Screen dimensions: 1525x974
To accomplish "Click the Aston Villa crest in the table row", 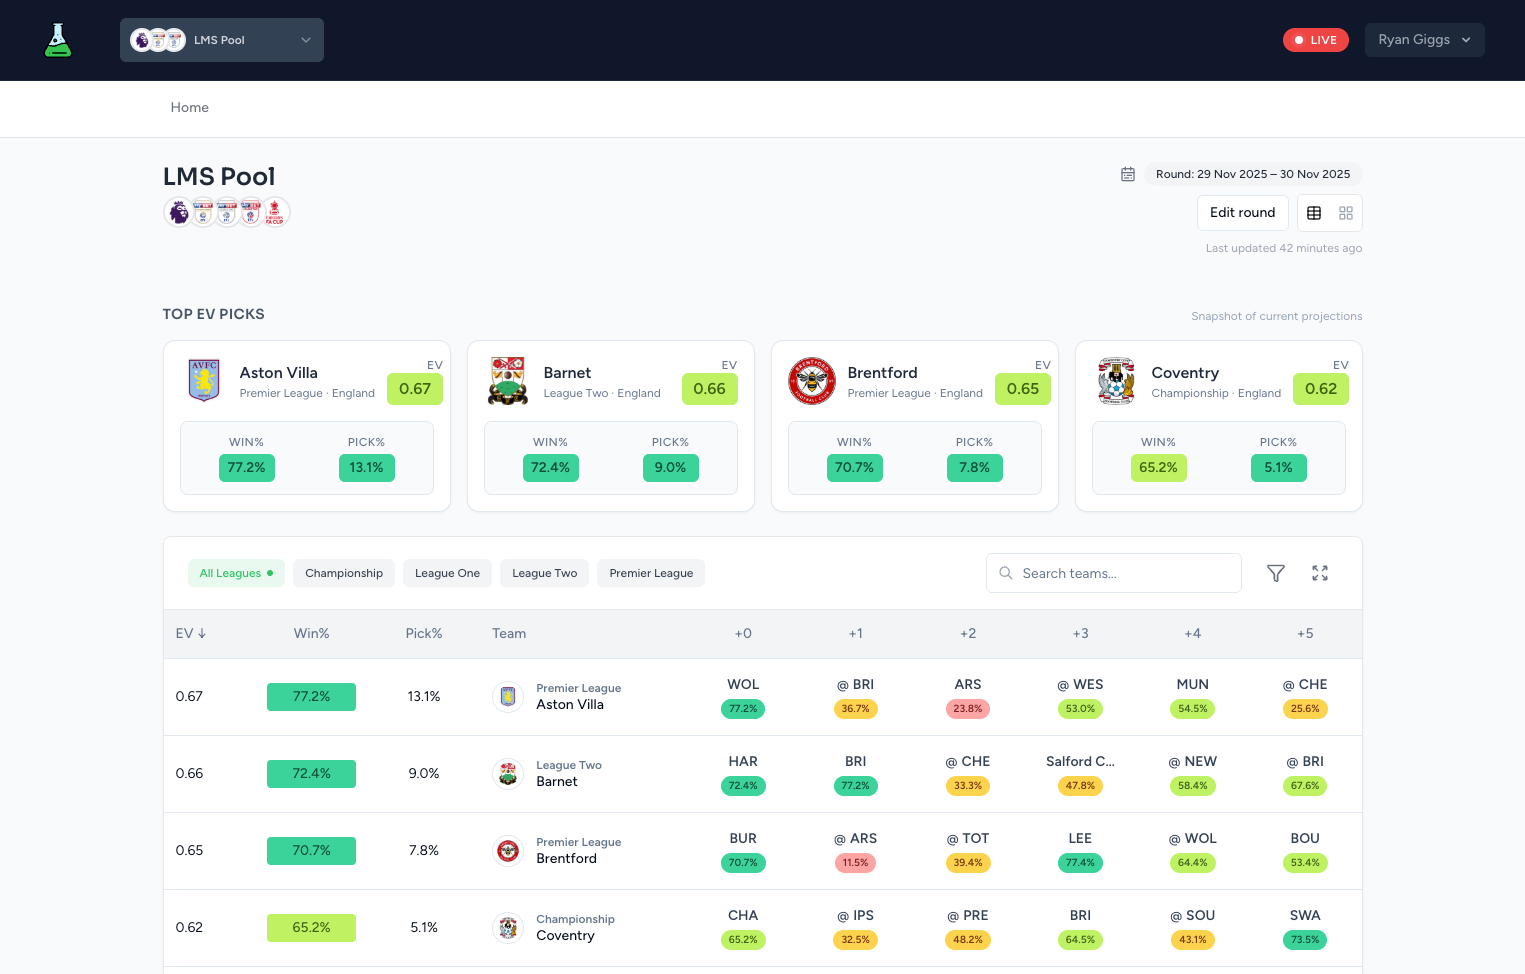I will [508, 696].
